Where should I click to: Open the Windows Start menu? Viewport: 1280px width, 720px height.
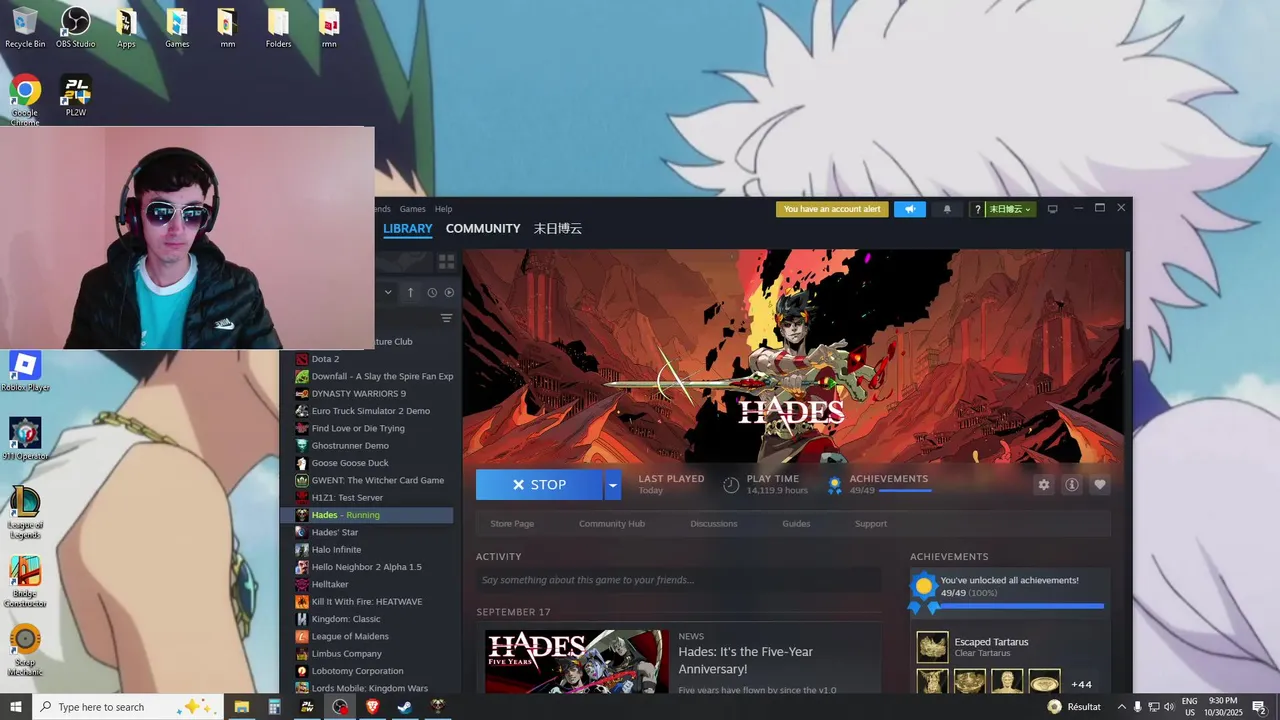pyautogui.click(x=16, y=707)
